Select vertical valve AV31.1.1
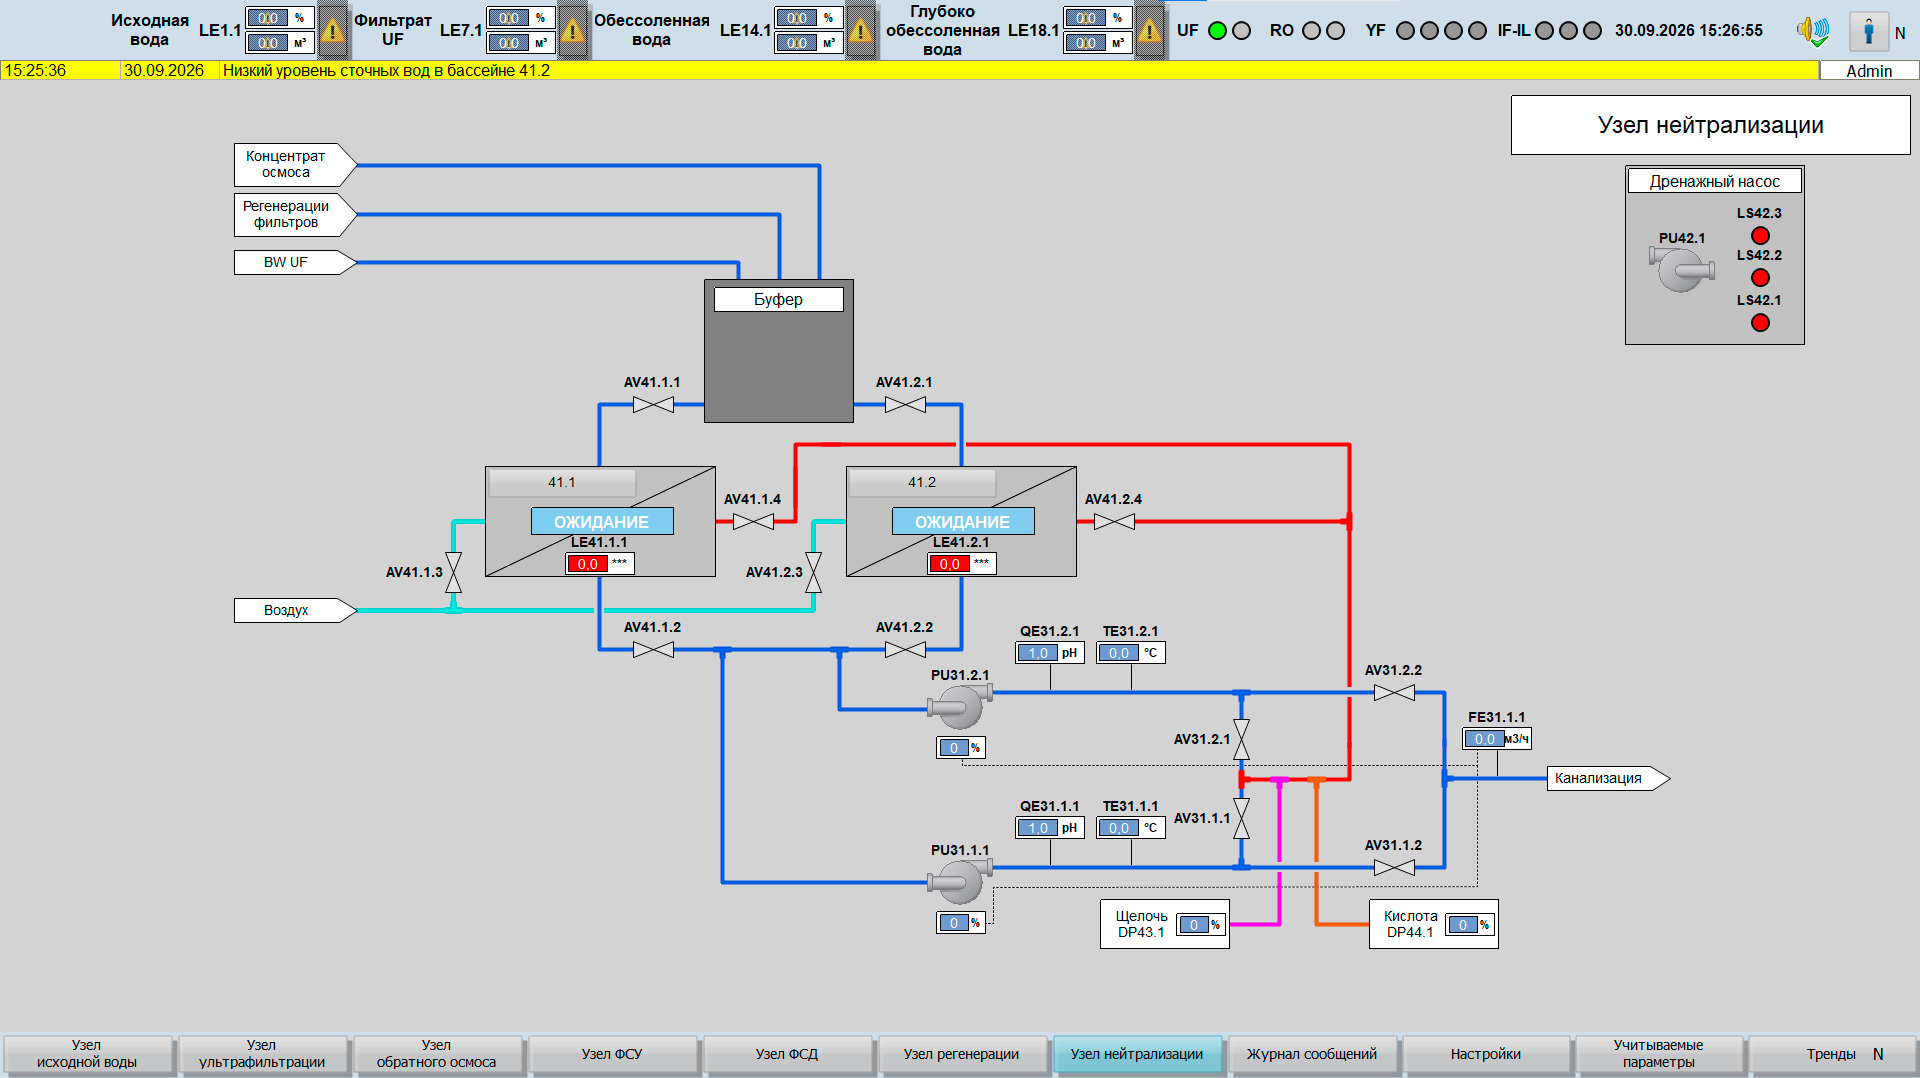 point(1242,818)
